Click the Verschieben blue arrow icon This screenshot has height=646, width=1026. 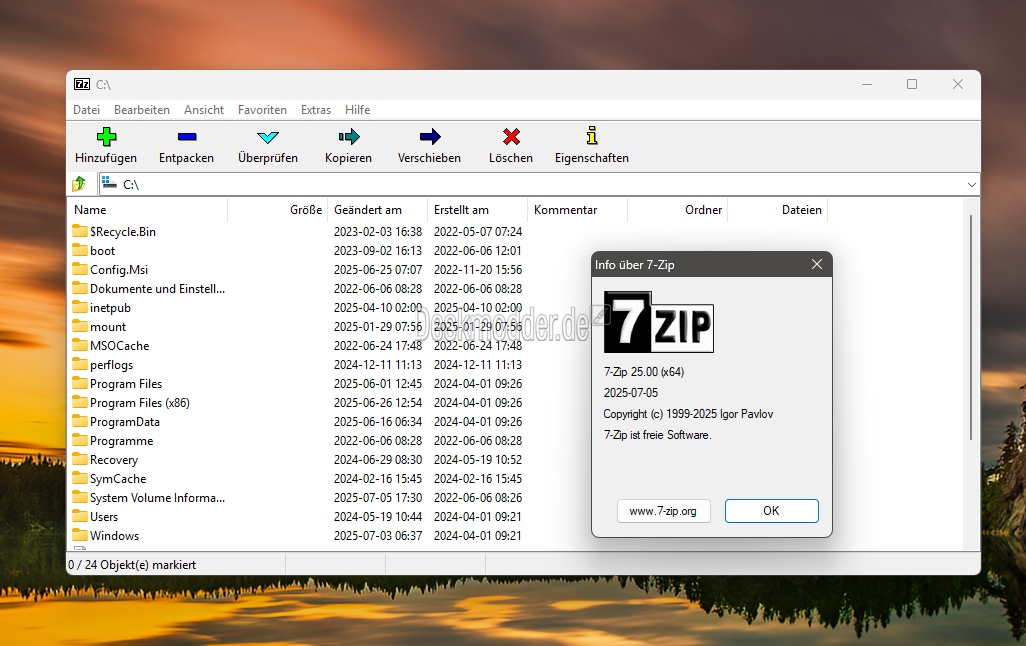coord(430,137)
